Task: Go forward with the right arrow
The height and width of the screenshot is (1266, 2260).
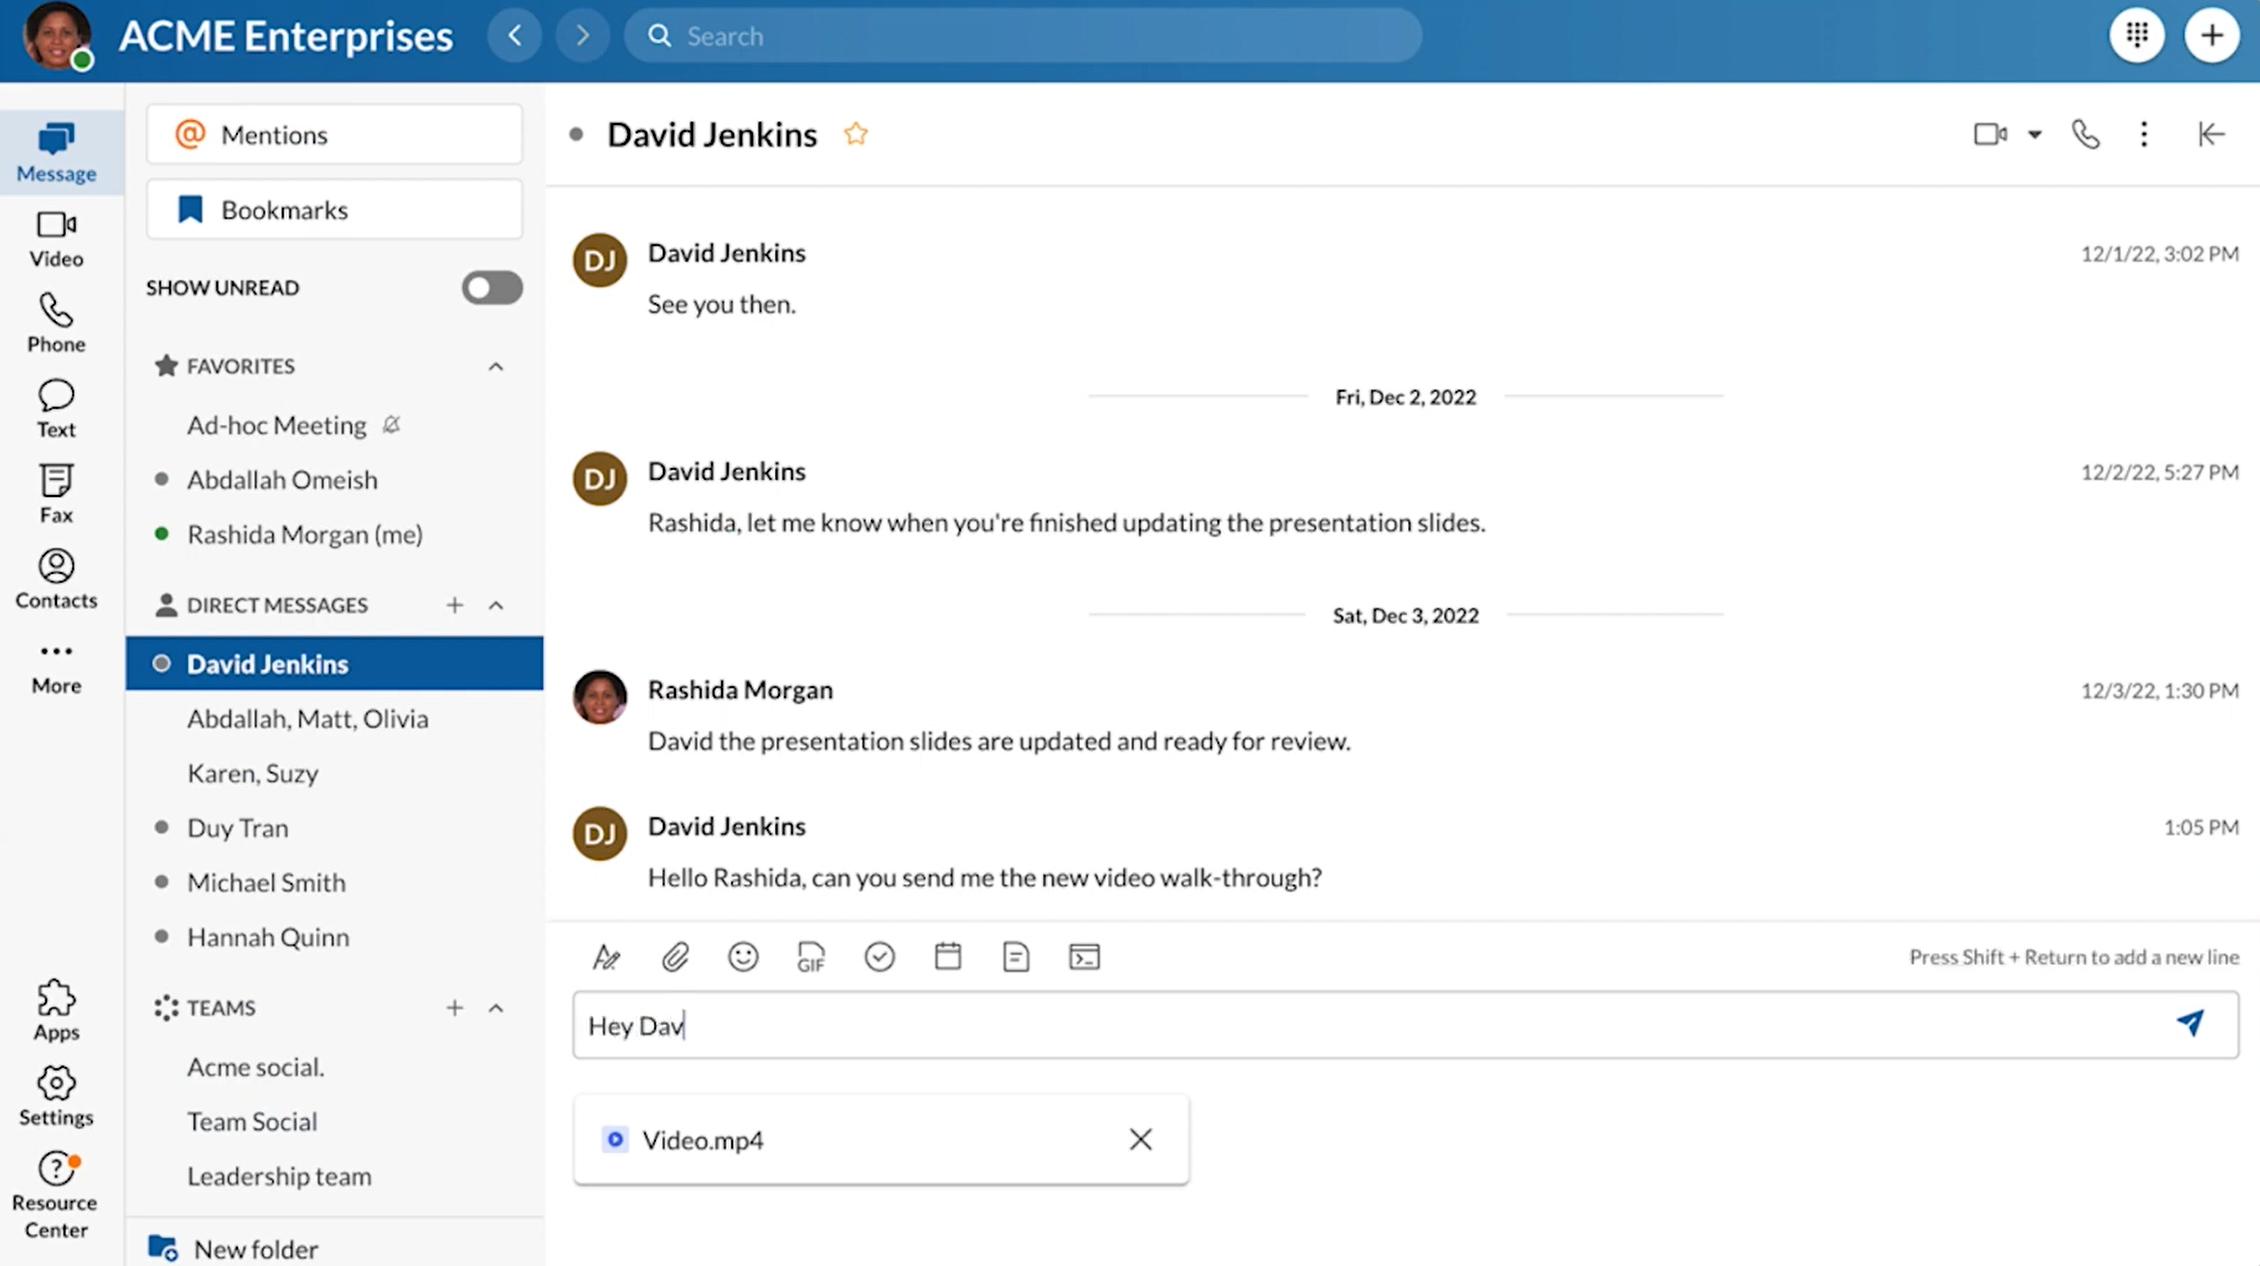Action: (582, 36)
